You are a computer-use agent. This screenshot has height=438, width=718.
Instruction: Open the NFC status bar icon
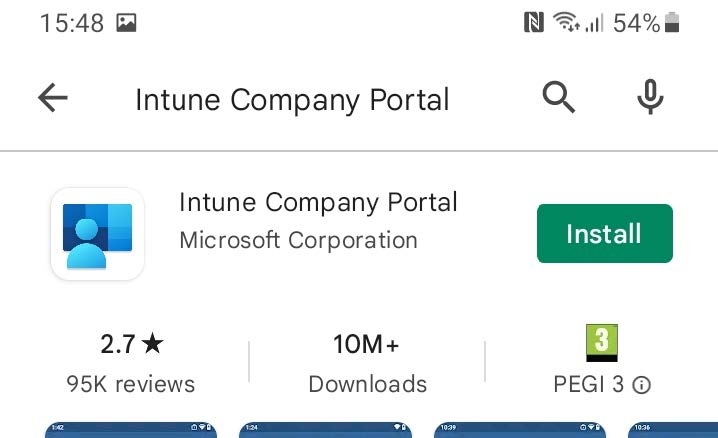tap(533, 22)
